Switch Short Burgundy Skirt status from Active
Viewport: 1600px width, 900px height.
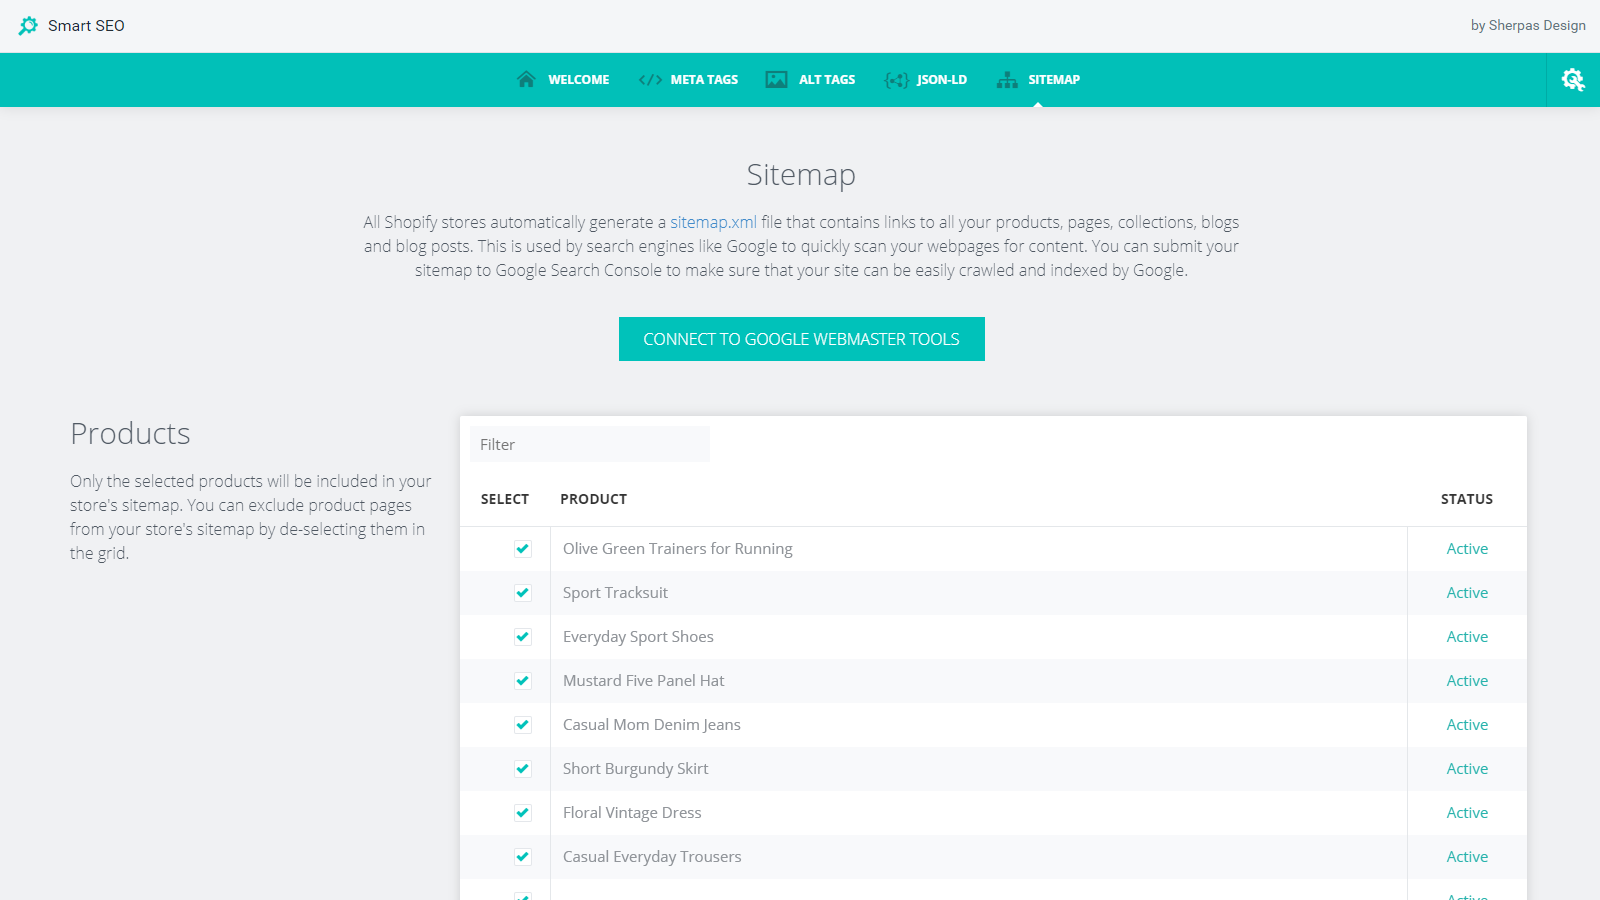[x=1467, y=768]
